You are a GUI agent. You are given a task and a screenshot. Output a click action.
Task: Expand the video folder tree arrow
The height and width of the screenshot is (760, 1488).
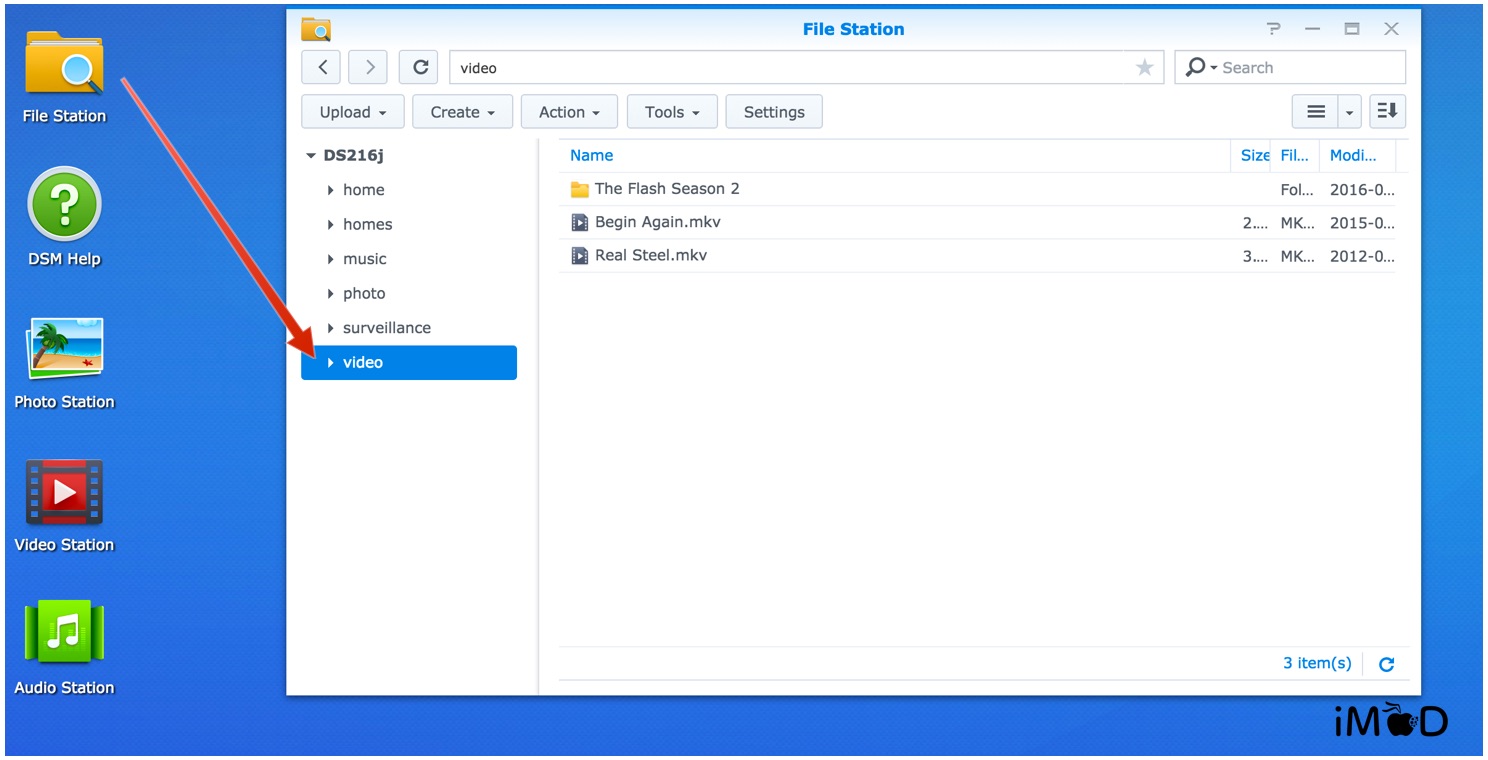click(330, 362)
